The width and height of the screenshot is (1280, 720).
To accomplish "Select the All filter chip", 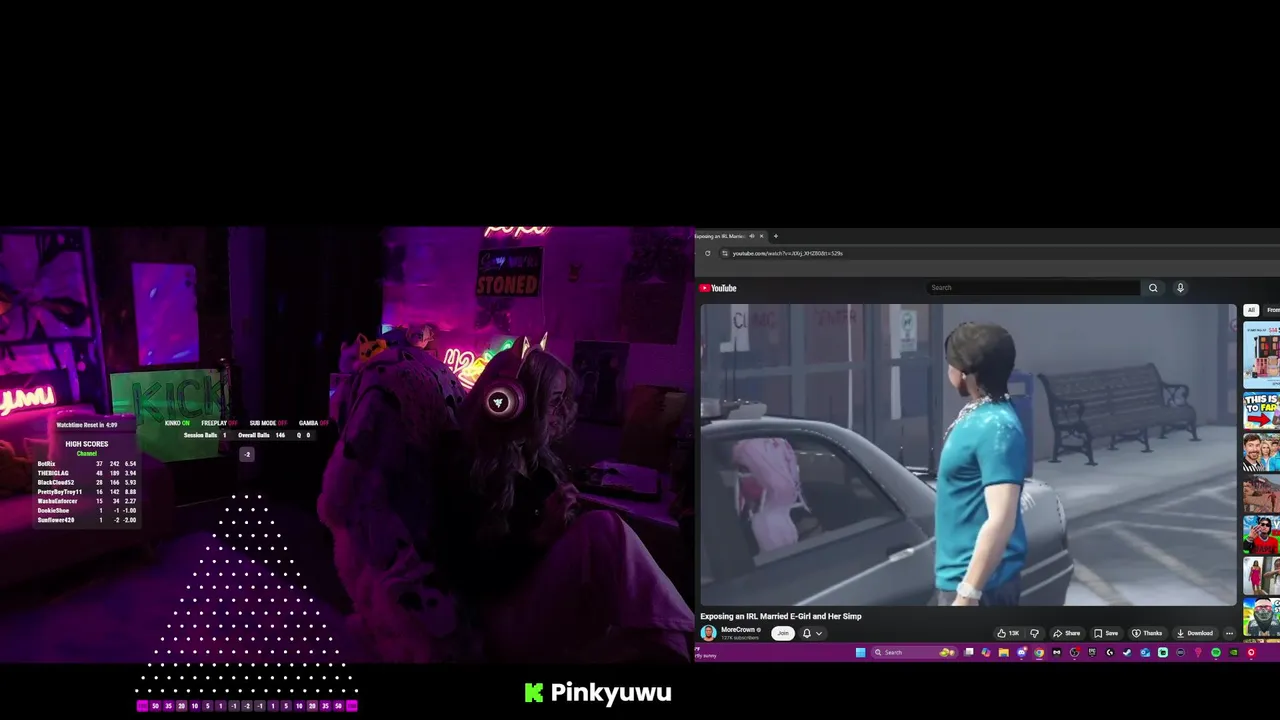I will click(1250, 310).
